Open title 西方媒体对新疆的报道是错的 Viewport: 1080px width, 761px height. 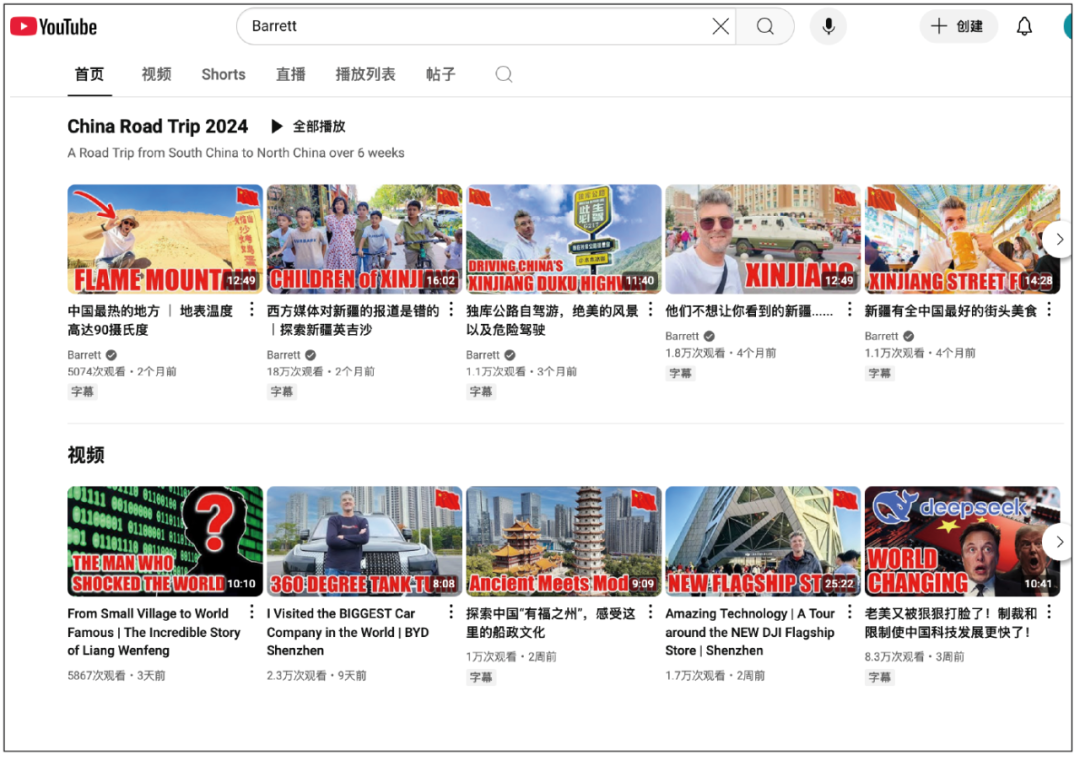pyautogui.click(x=353, y=320)
